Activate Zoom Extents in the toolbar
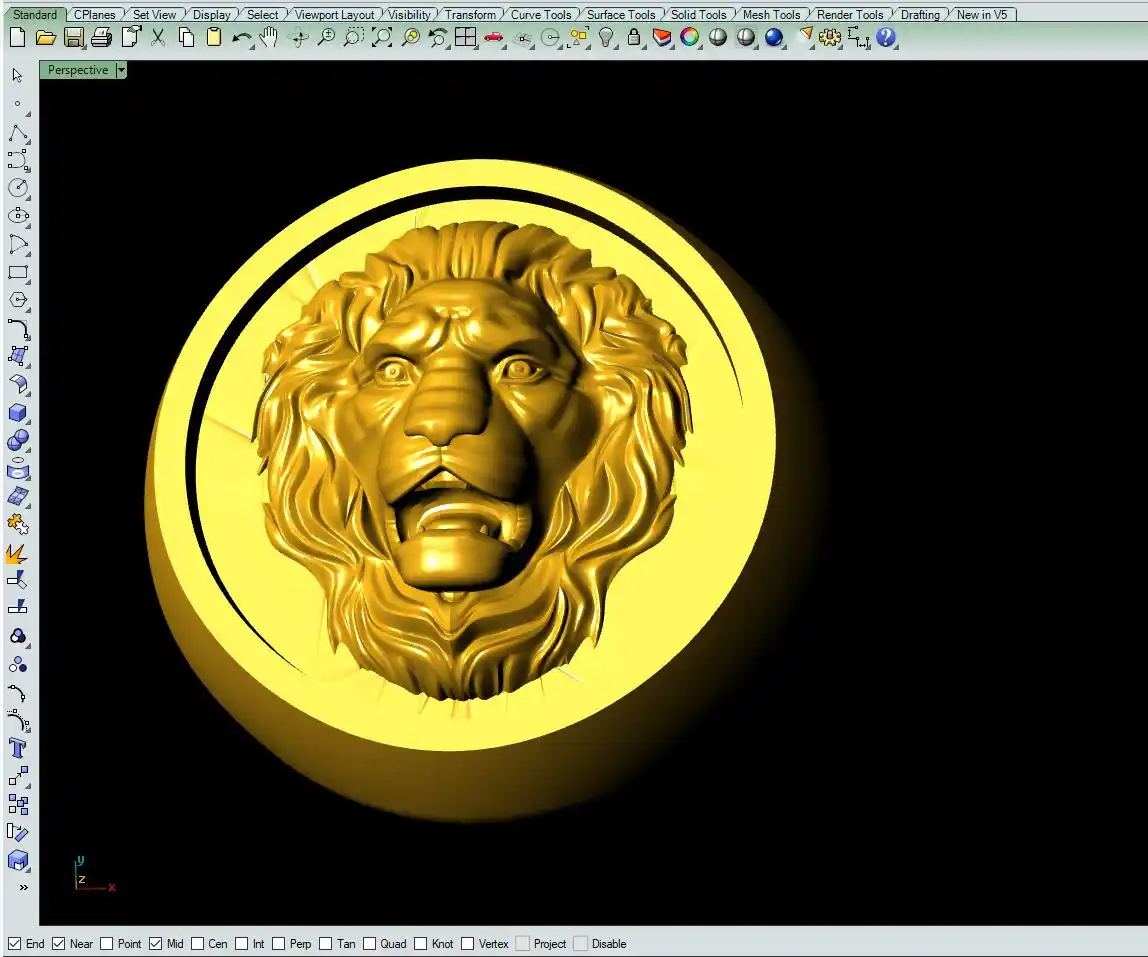 (x=382, y=38)
